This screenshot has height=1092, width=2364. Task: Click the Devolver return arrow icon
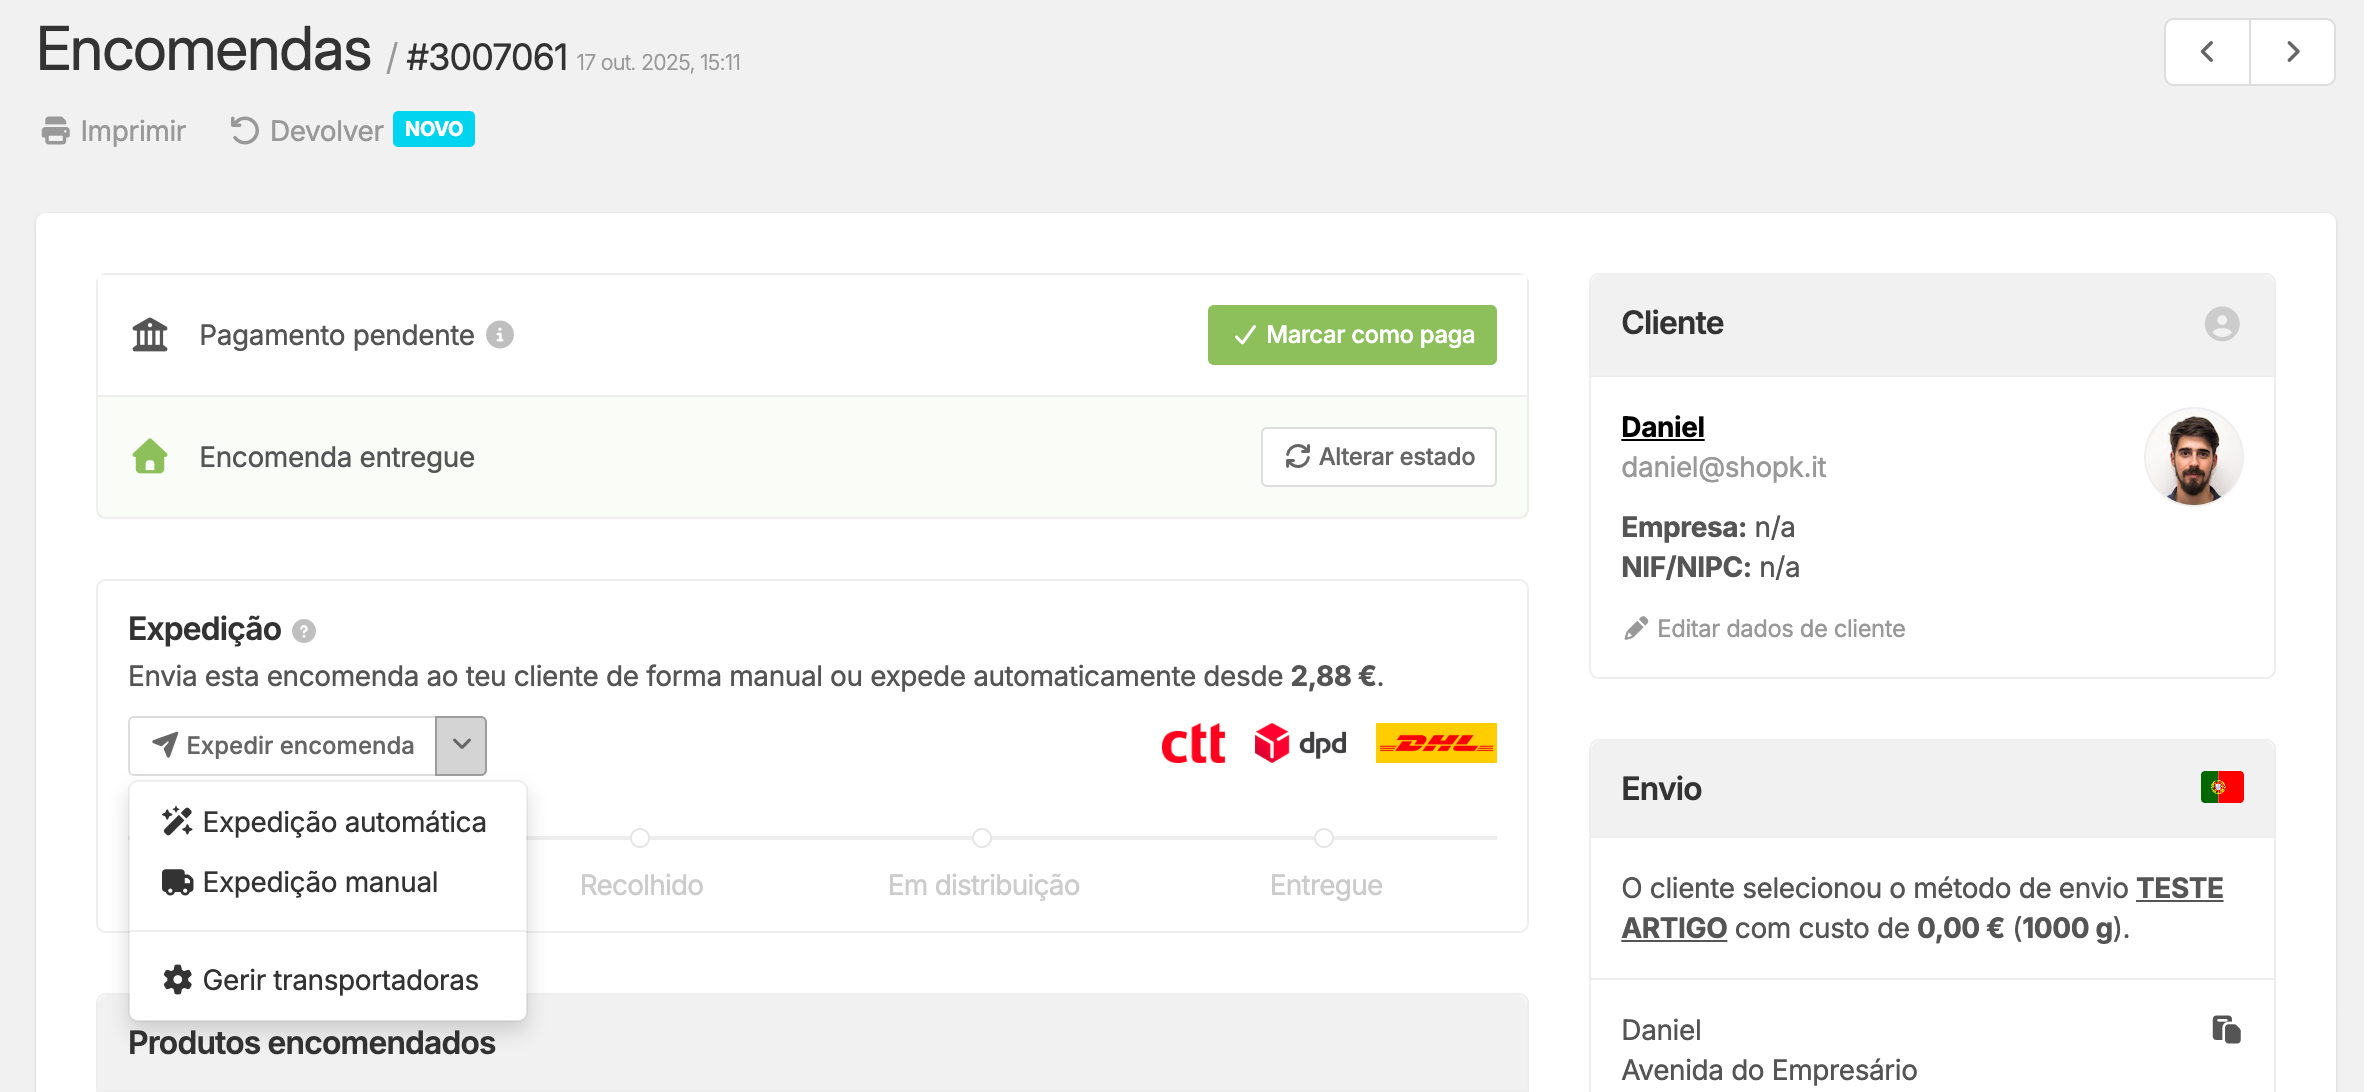(244, 131)
